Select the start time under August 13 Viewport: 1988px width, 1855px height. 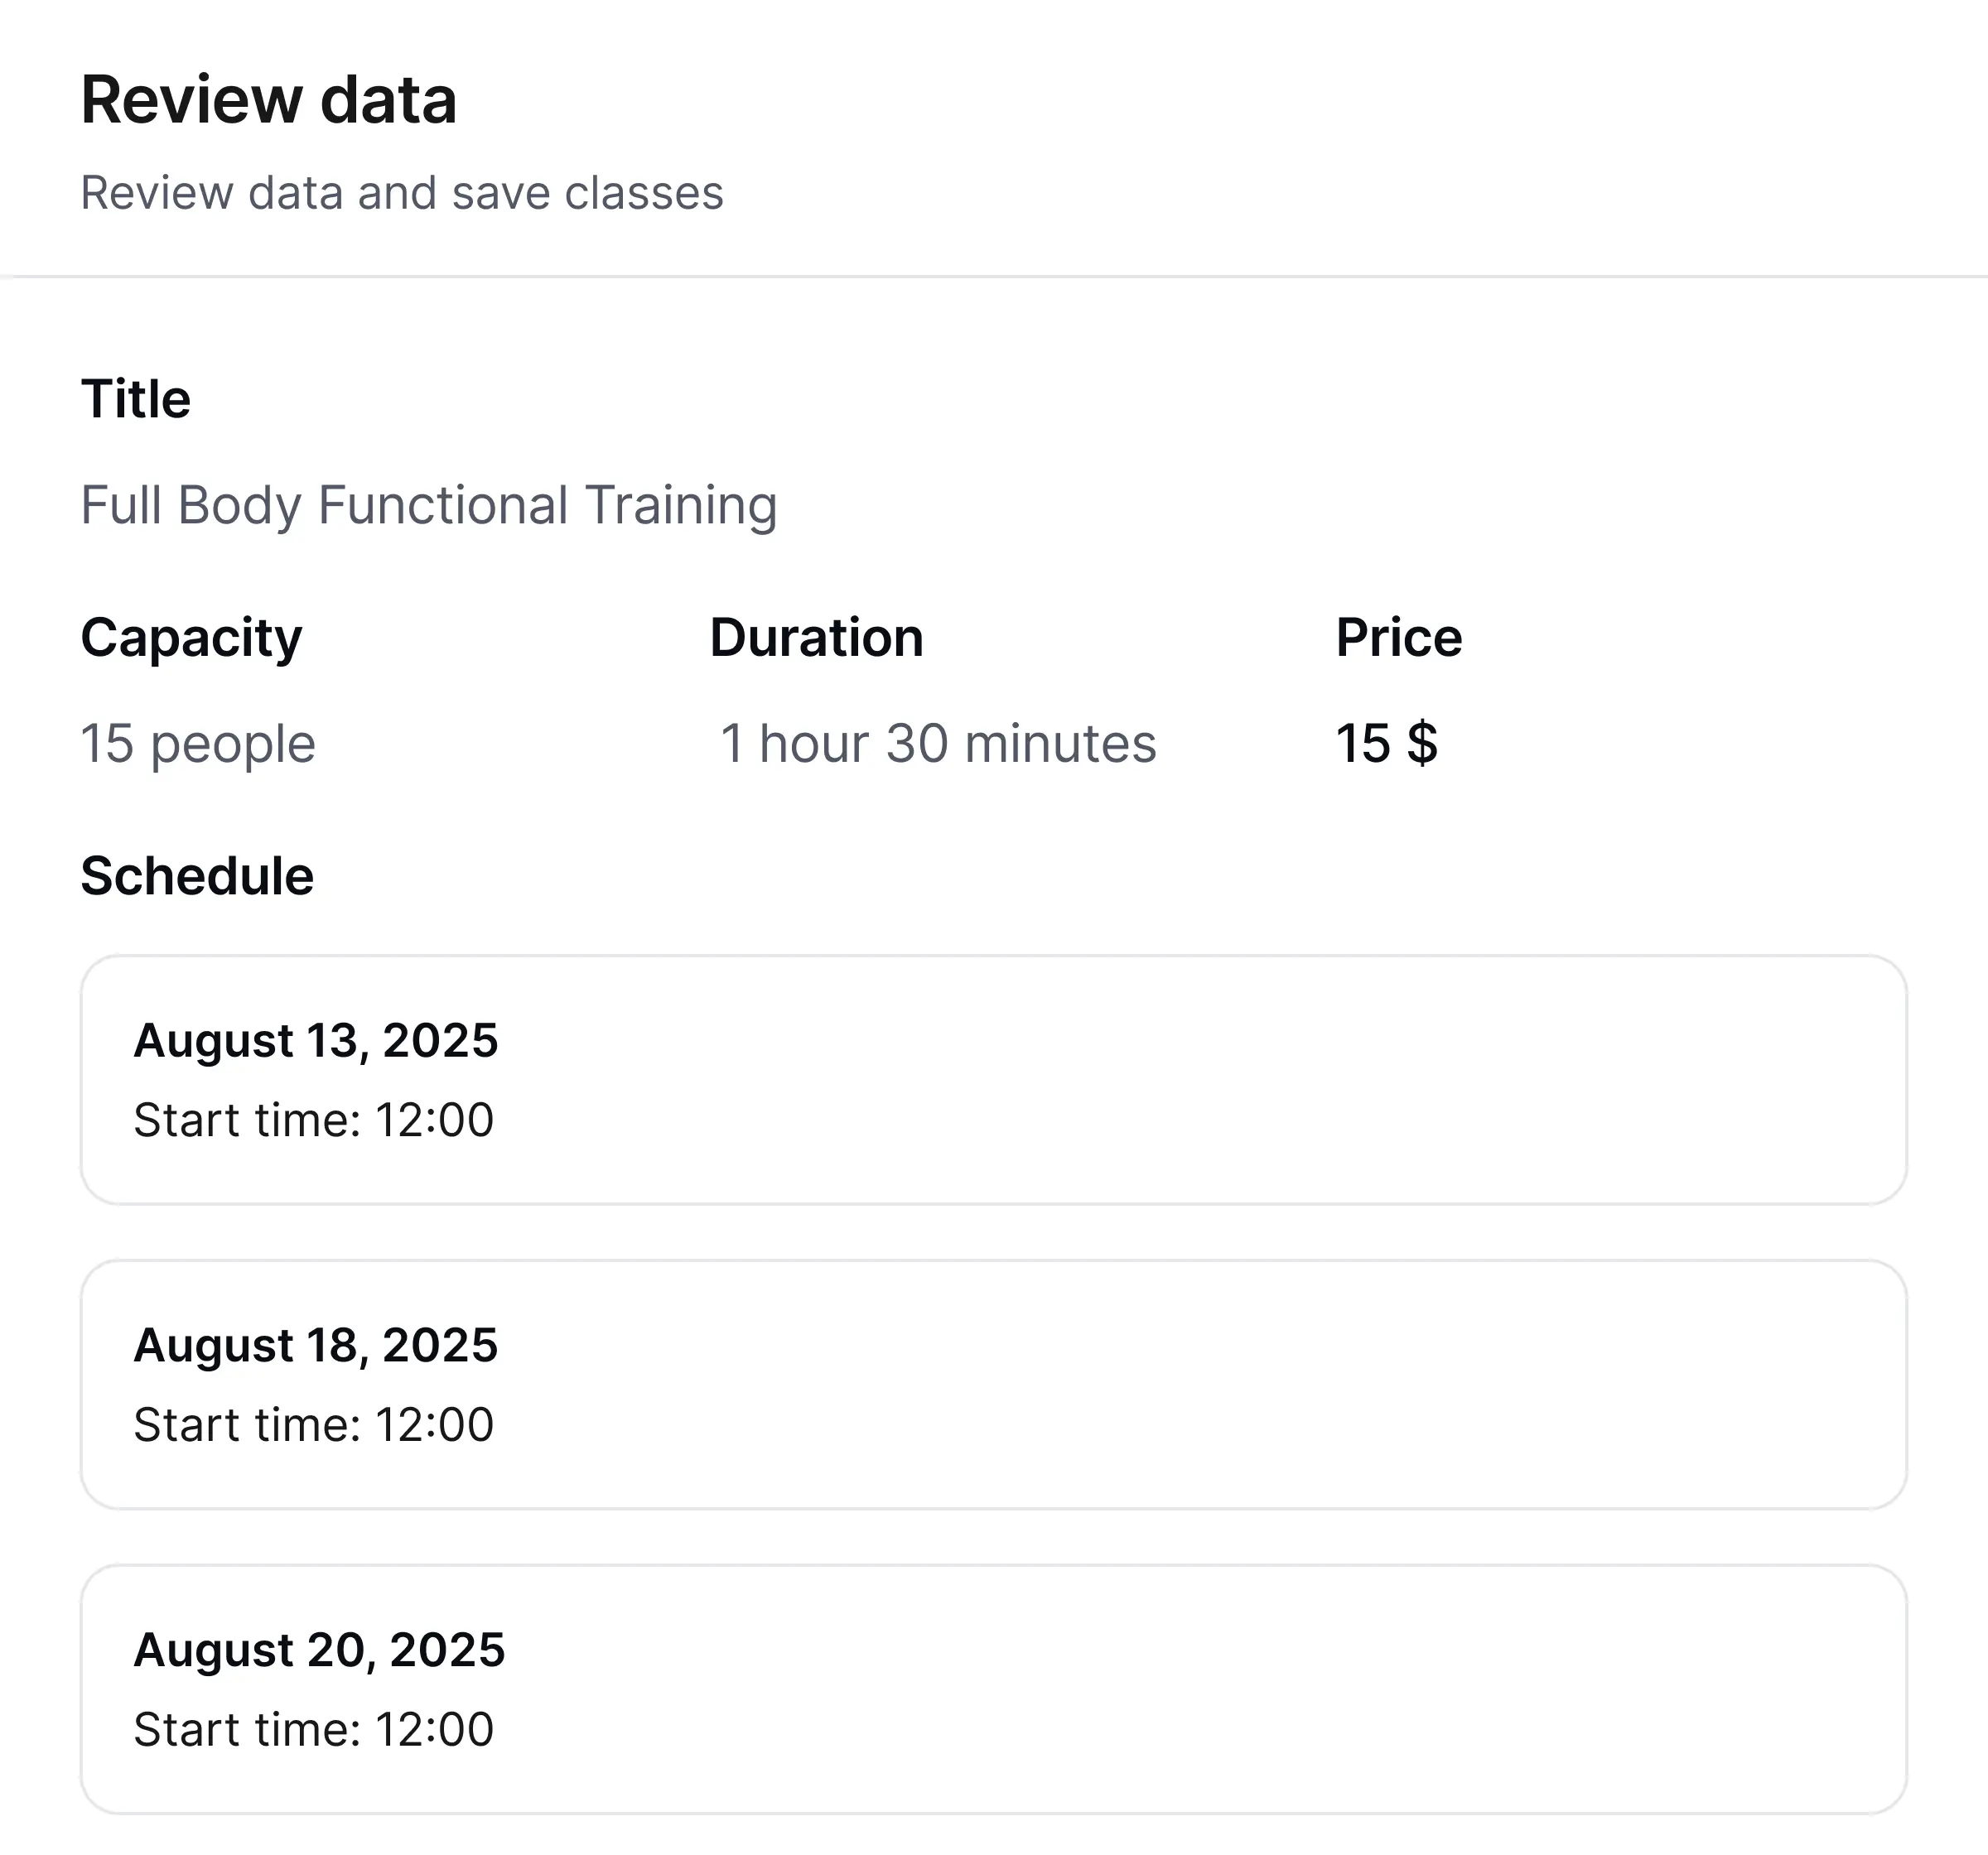(314, 1120)
